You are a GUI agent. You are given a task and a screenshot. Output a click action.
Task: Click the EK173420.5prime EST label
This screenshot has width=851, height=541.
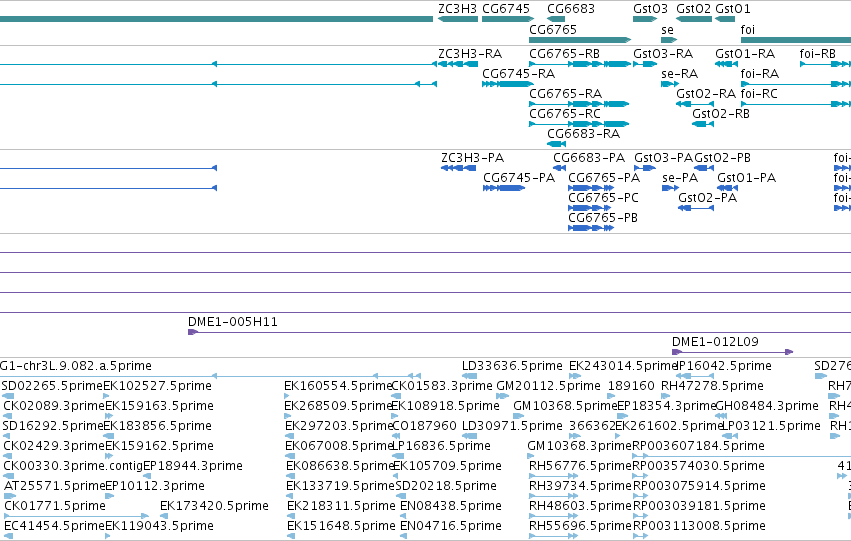[x=214, y=506]
